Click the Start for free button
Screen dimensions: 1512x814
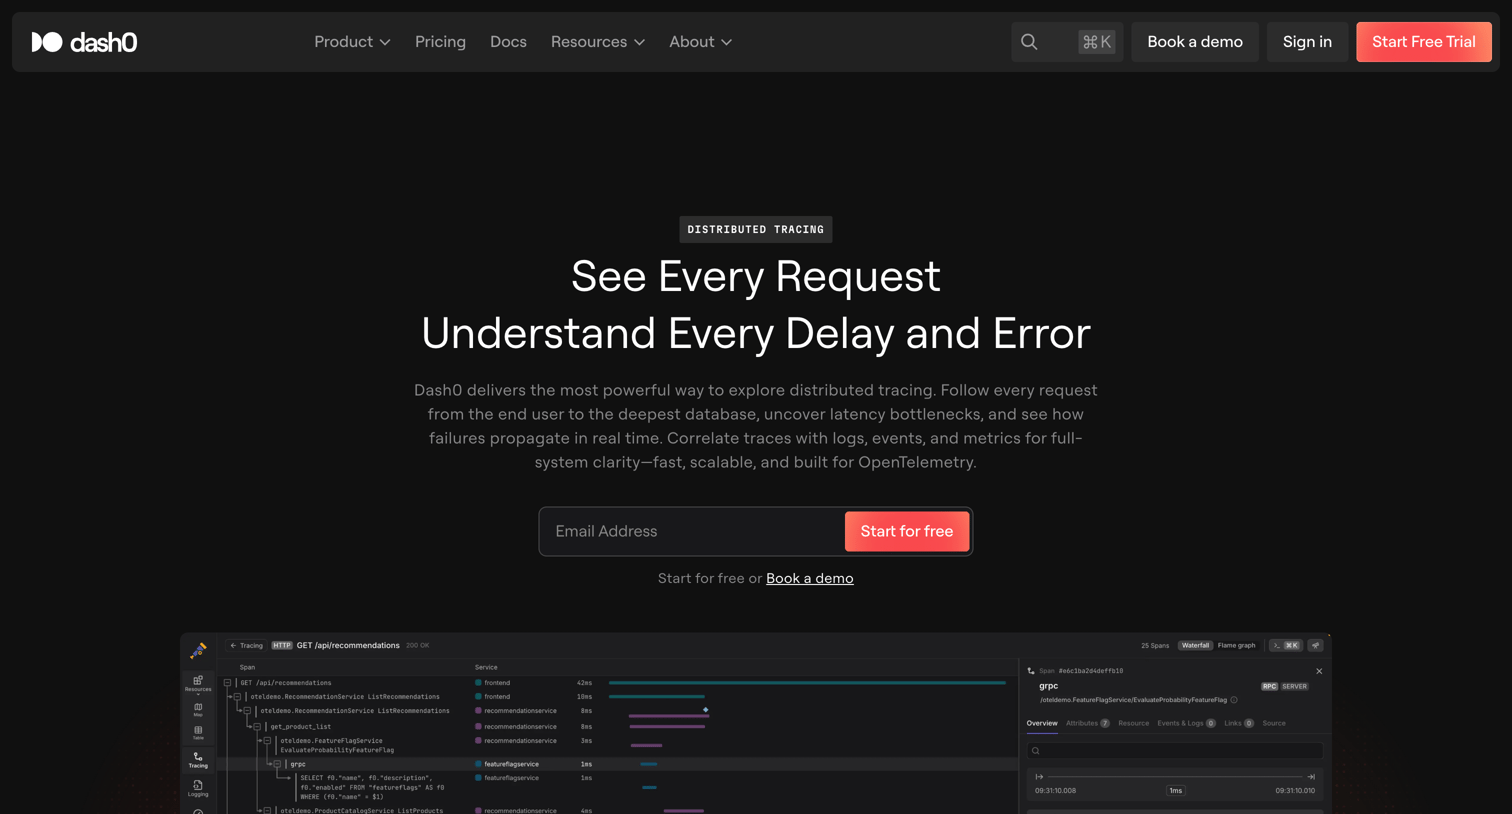pos(907,531)
